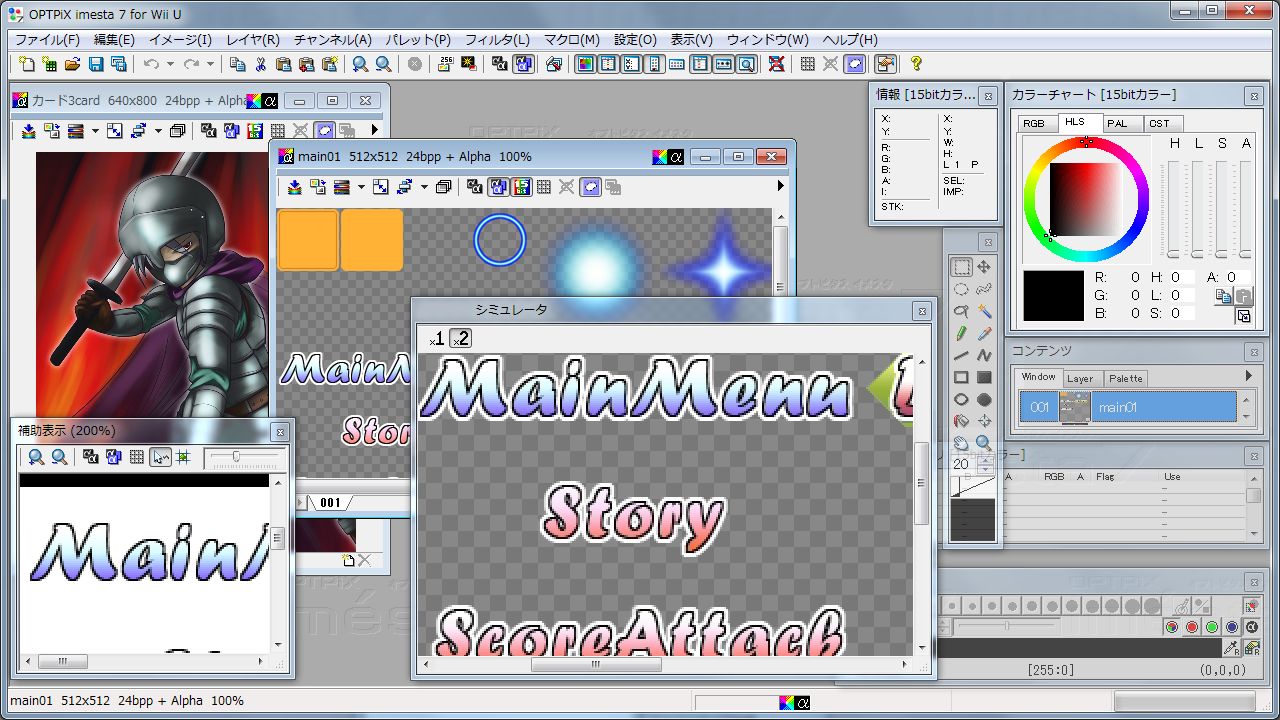Viewport: 1280px width, 720px height.
Task: Click the scissors cut icon in main toolbar
Action: 260,64
